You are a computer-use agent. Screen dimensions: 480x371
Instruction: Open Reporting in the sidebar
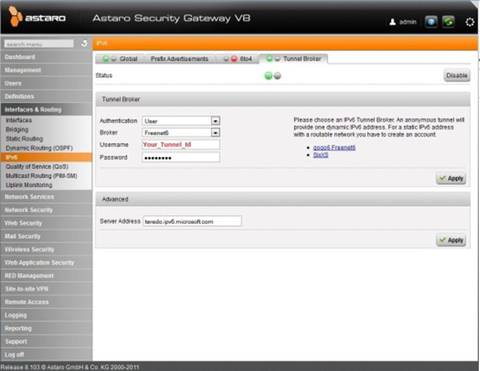pyautogui.click(x=46, y=328)
